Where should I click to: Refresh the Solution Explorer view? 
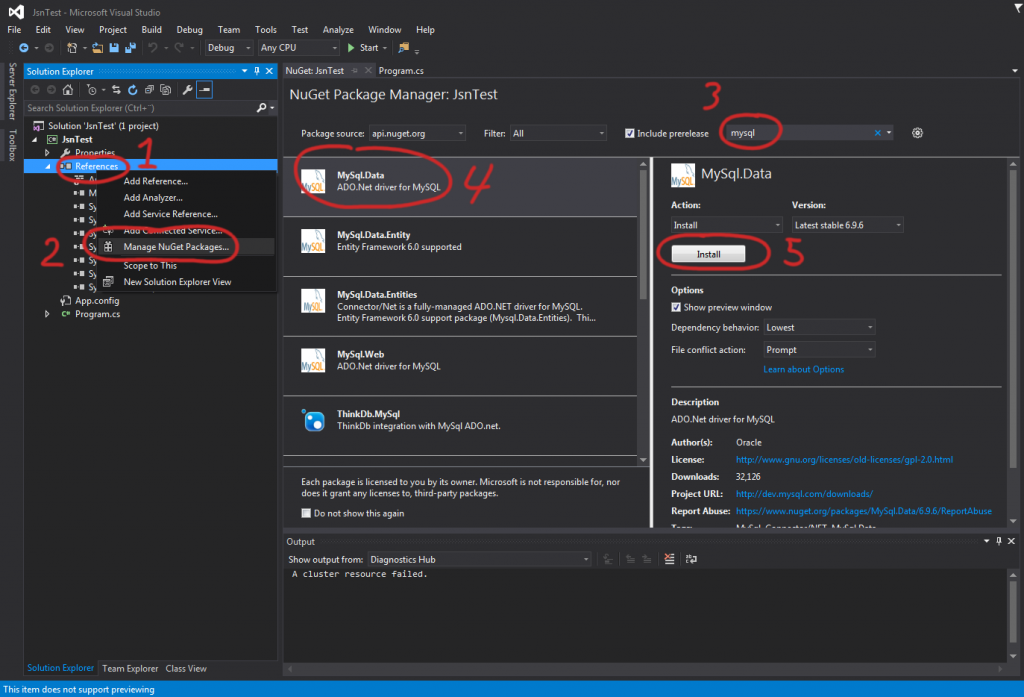click(134, 89)
